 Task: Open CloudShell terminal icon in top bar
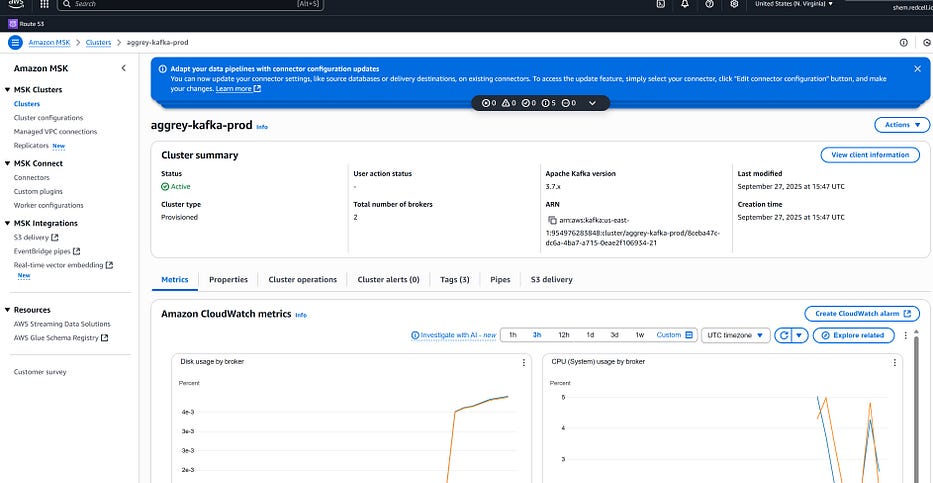pyautogui.click(x=660, y=4)
